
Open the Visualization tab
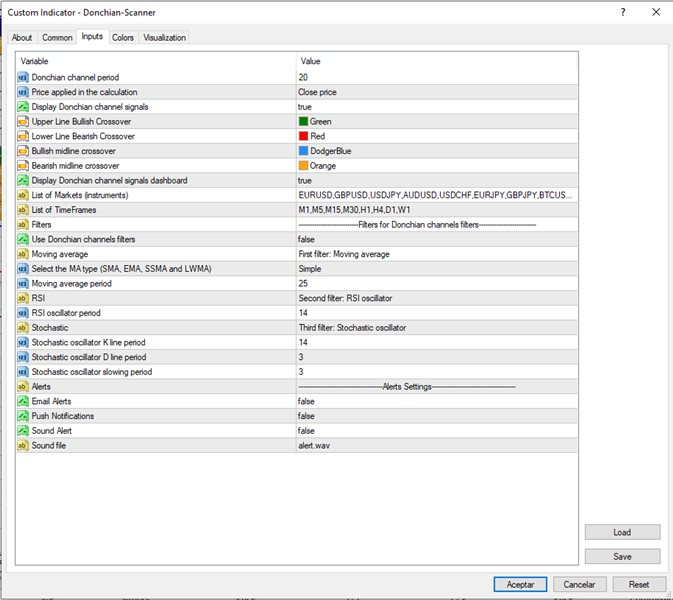pyautogui.click(x=164, y=38)
